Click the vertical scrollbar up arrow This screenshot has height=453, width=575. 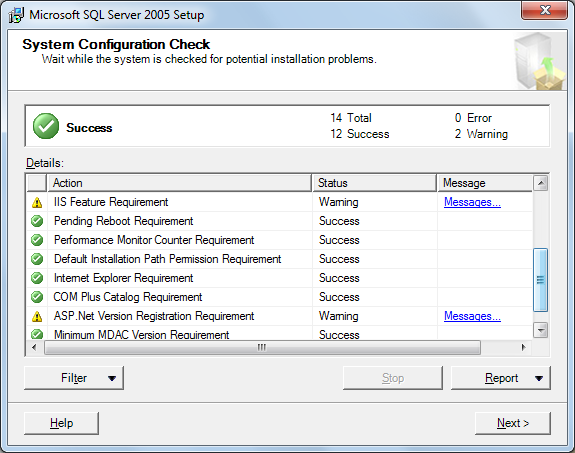tap(541, 183)
